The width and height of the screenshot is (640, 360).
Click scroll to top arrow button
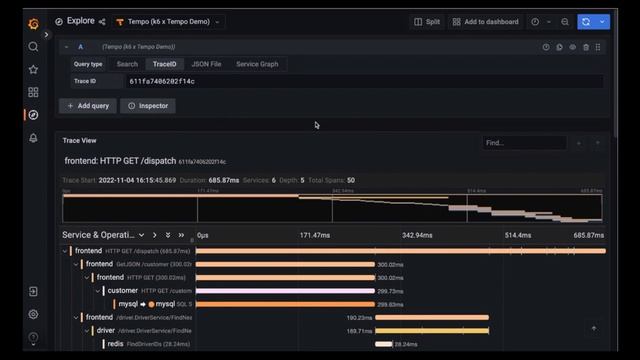pyautogui.click(x=594, y=328)
